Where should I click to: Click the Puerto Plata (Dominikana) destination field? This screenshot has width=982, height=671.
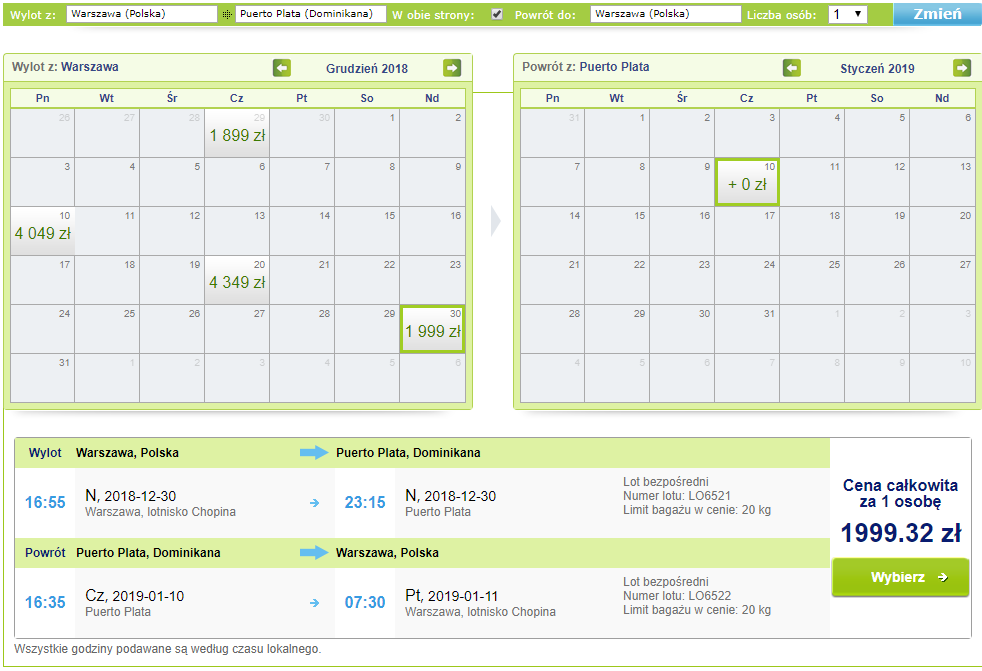pyautogui.click(x=311, y=14)
